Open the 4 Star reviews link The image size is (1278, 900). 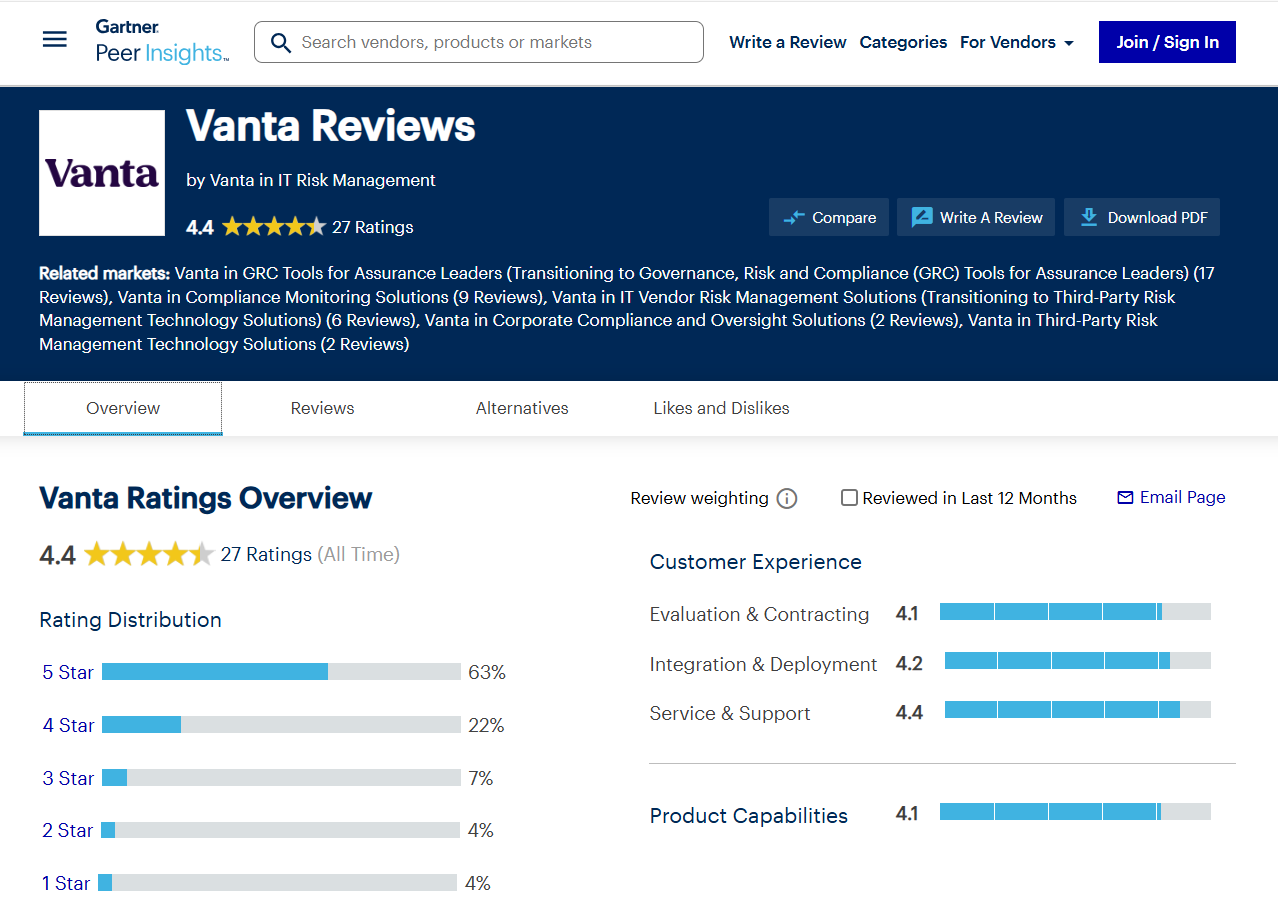[x=68, y=725]
